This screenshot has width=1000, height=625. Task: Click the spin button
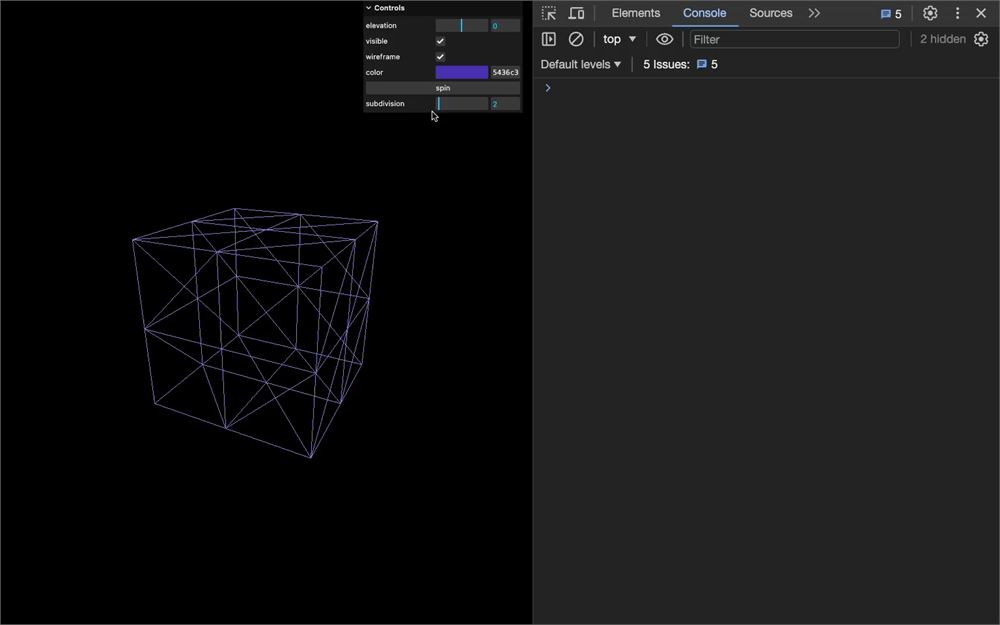[x=443, y=88]
